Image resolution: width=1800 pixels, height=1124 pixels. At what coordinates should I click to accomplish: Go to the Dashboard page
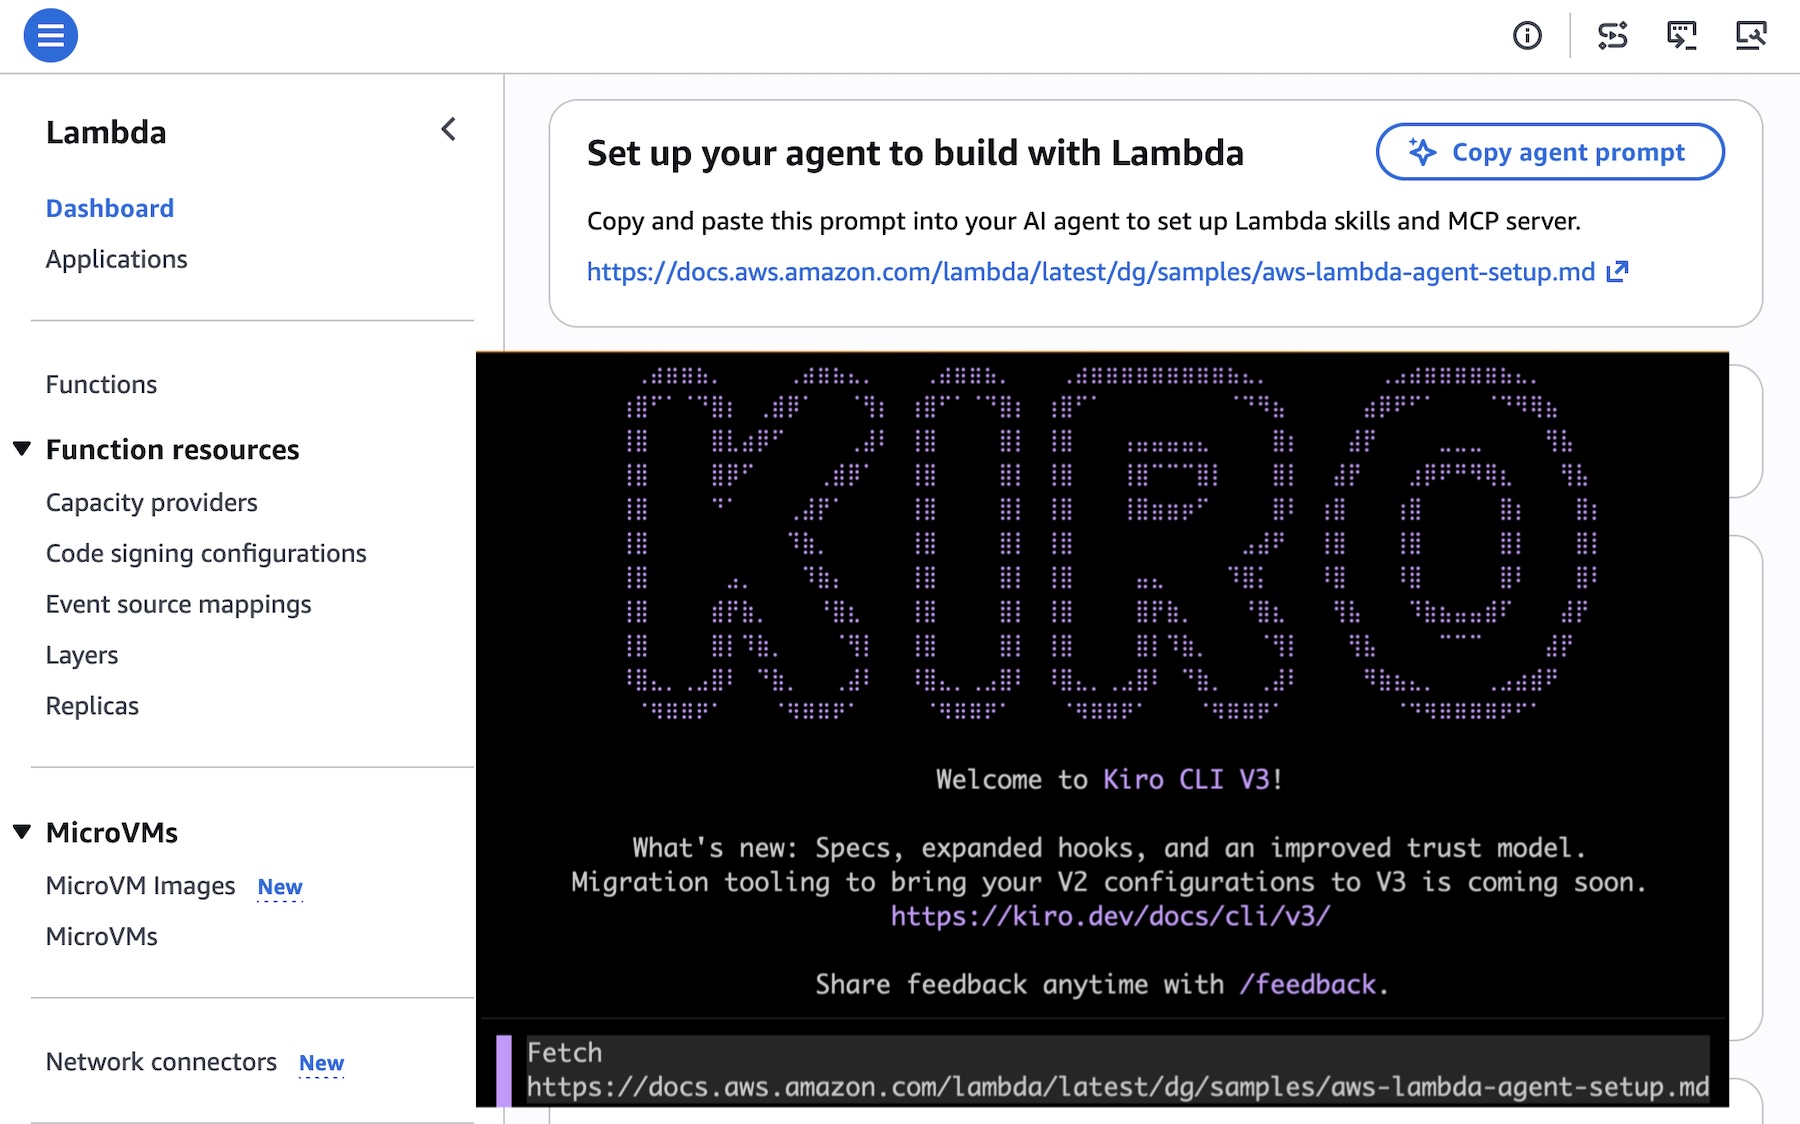[x=110, y=208]
